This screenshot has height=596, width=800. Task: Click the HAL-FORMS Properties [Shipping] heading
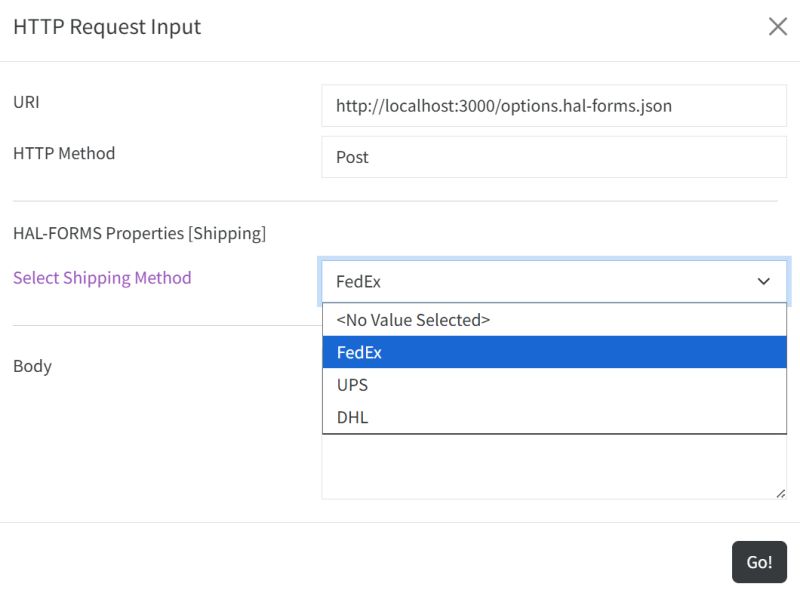pyautogui.click(x=139, y=233)
